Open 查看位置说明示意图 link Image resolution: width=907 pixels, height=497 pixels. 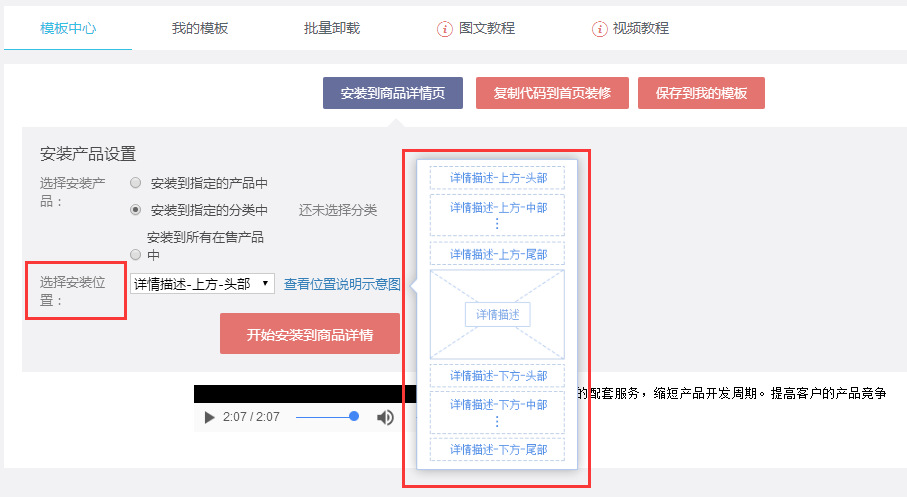tap(342, 284)
